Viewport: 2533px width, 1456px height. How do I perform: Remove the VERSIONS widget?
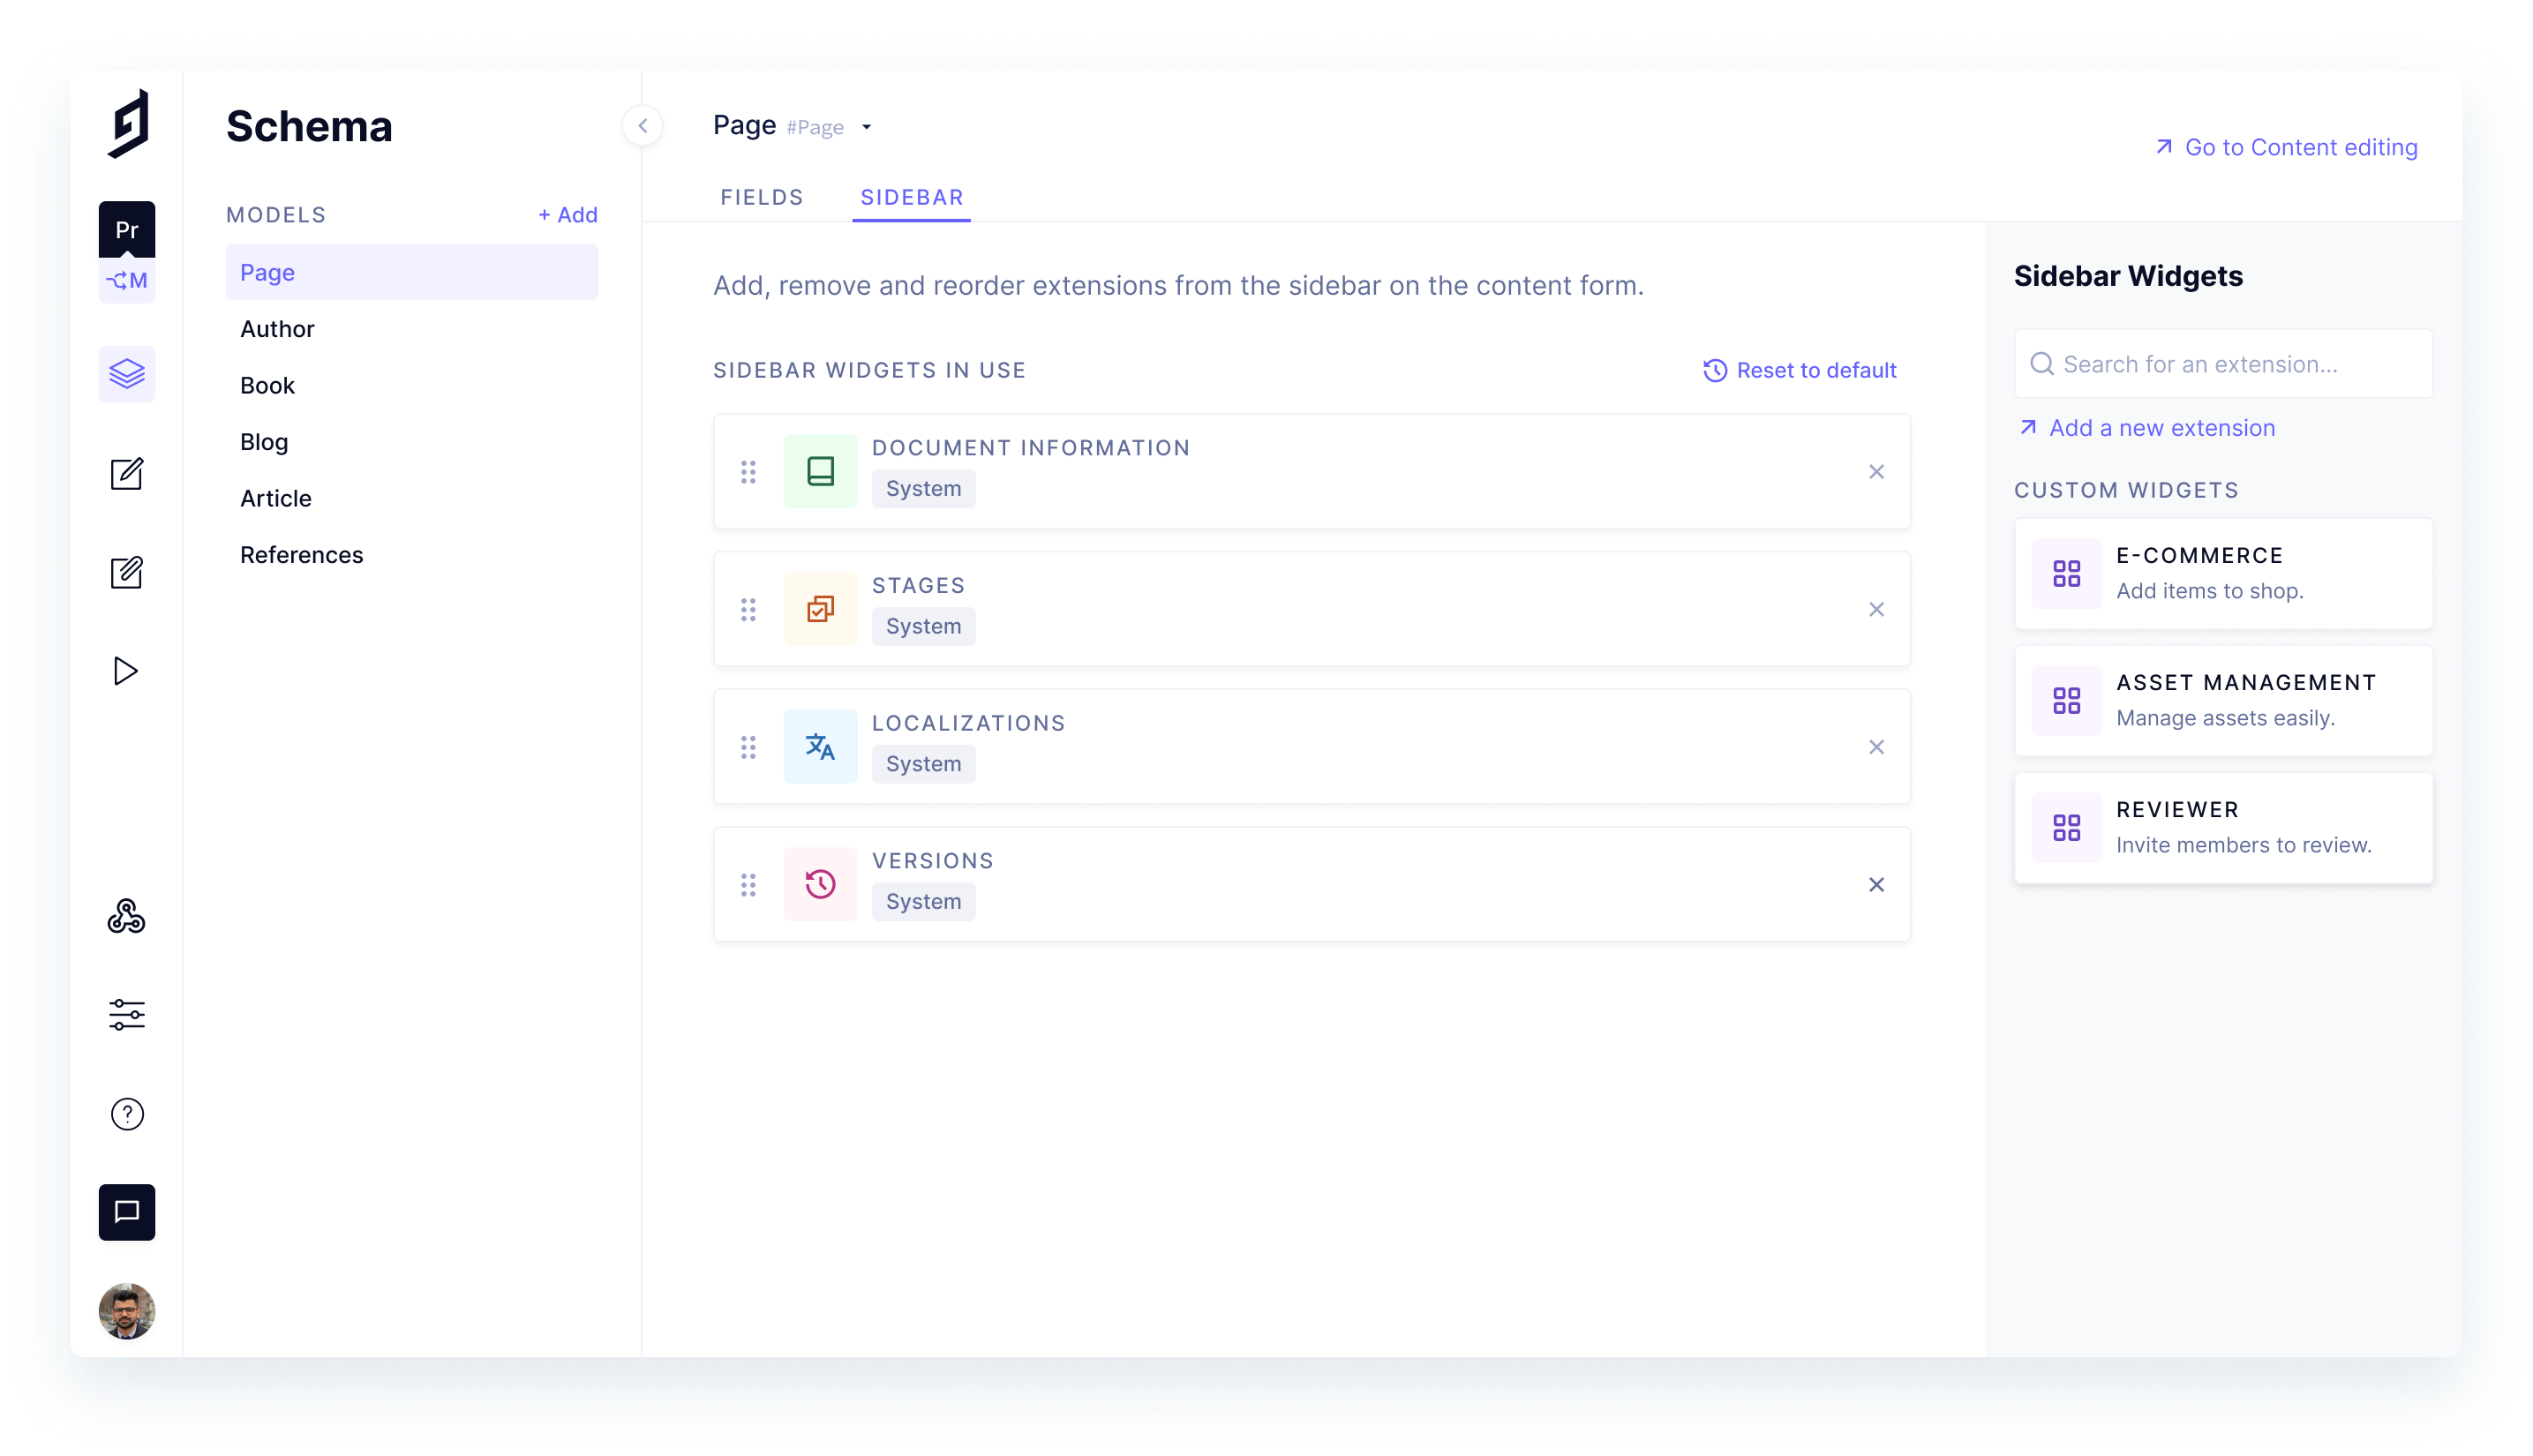pos(1877,883)
